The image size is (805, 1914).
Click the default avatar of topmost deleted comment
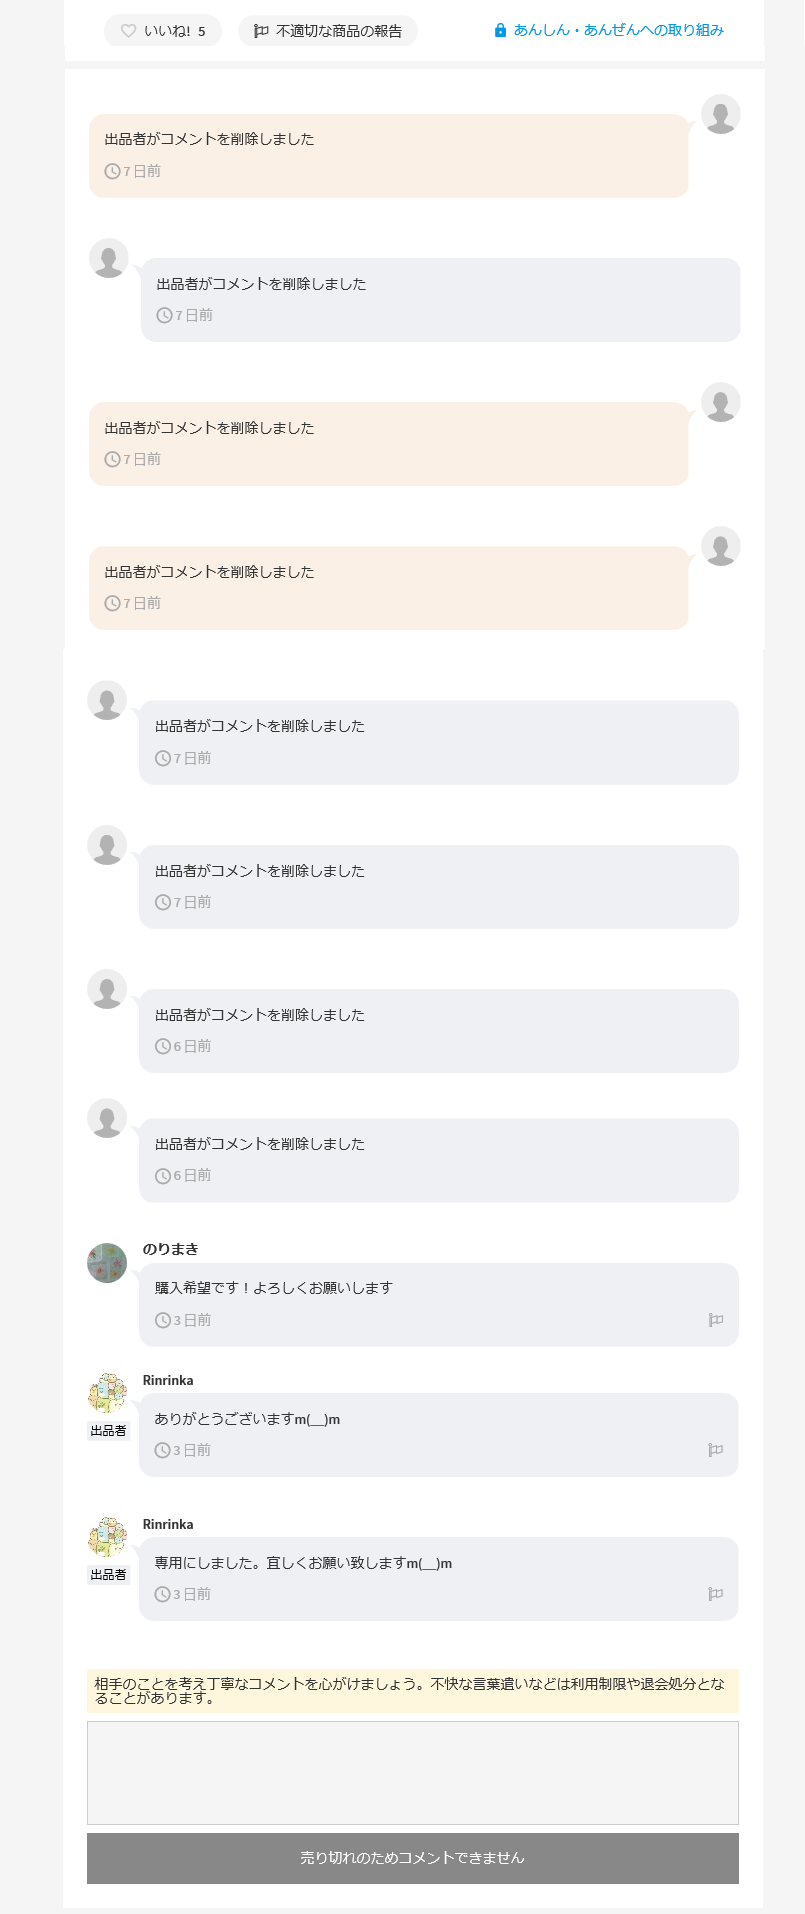[x=721, y=114]
